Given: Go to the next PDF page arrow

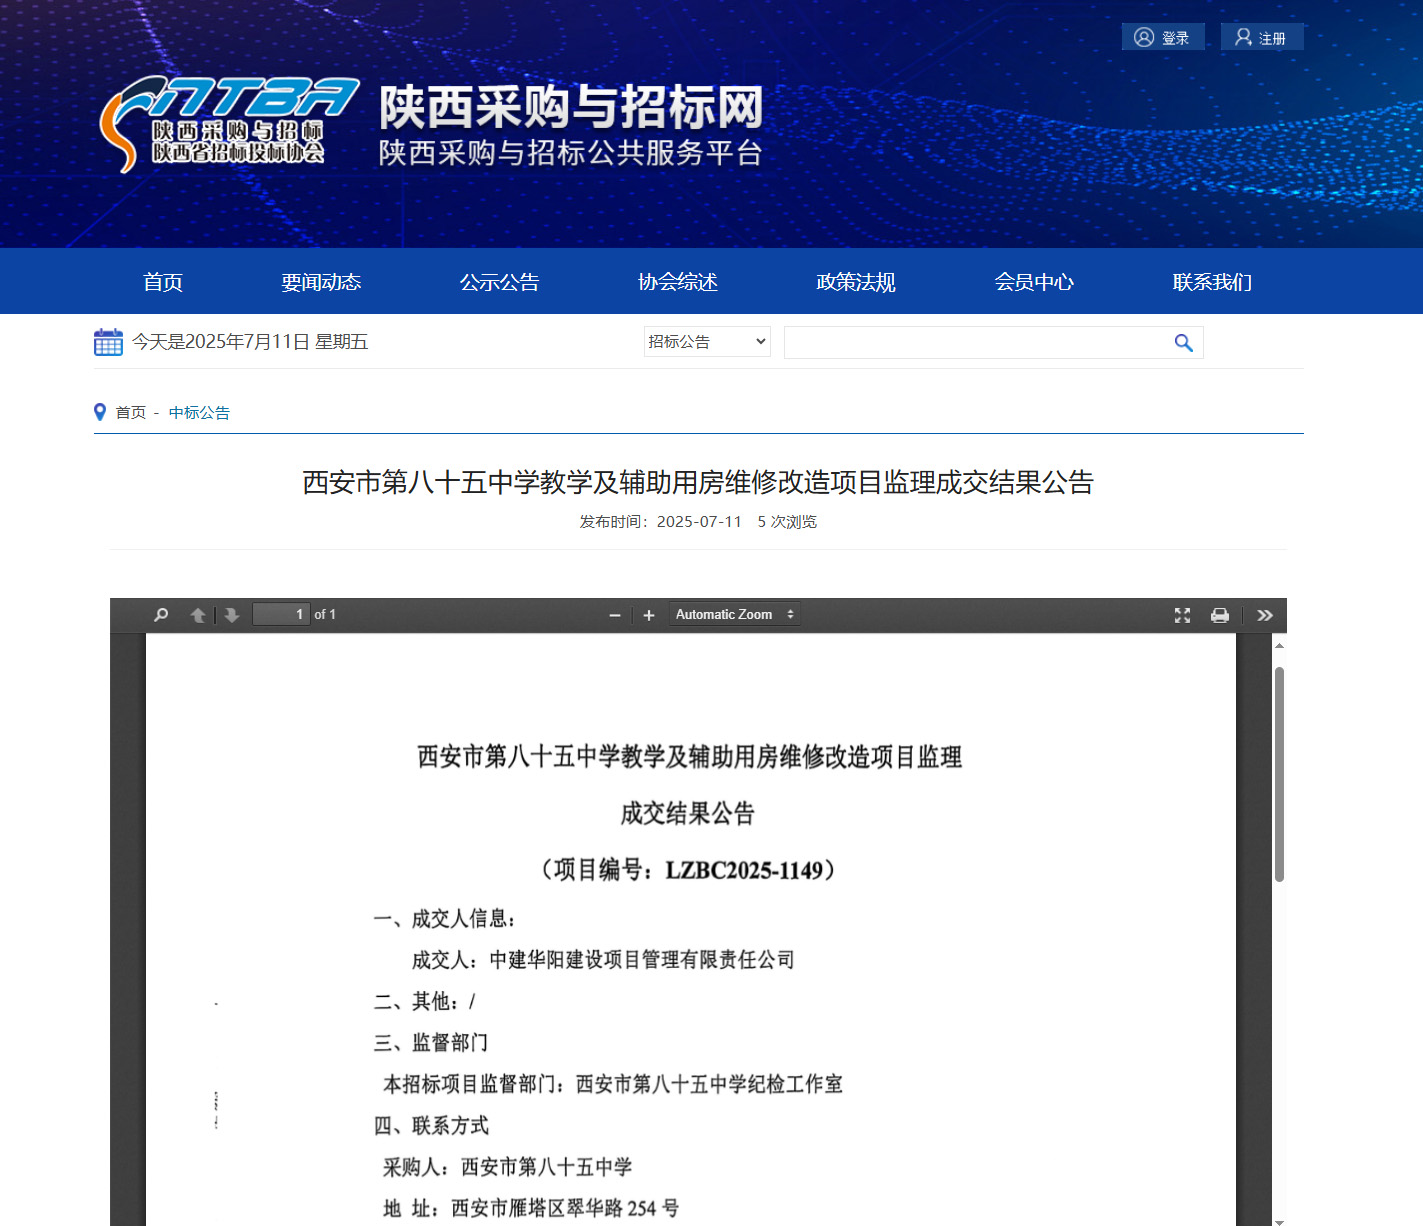Looking at the screenshot, I should 232,615.
